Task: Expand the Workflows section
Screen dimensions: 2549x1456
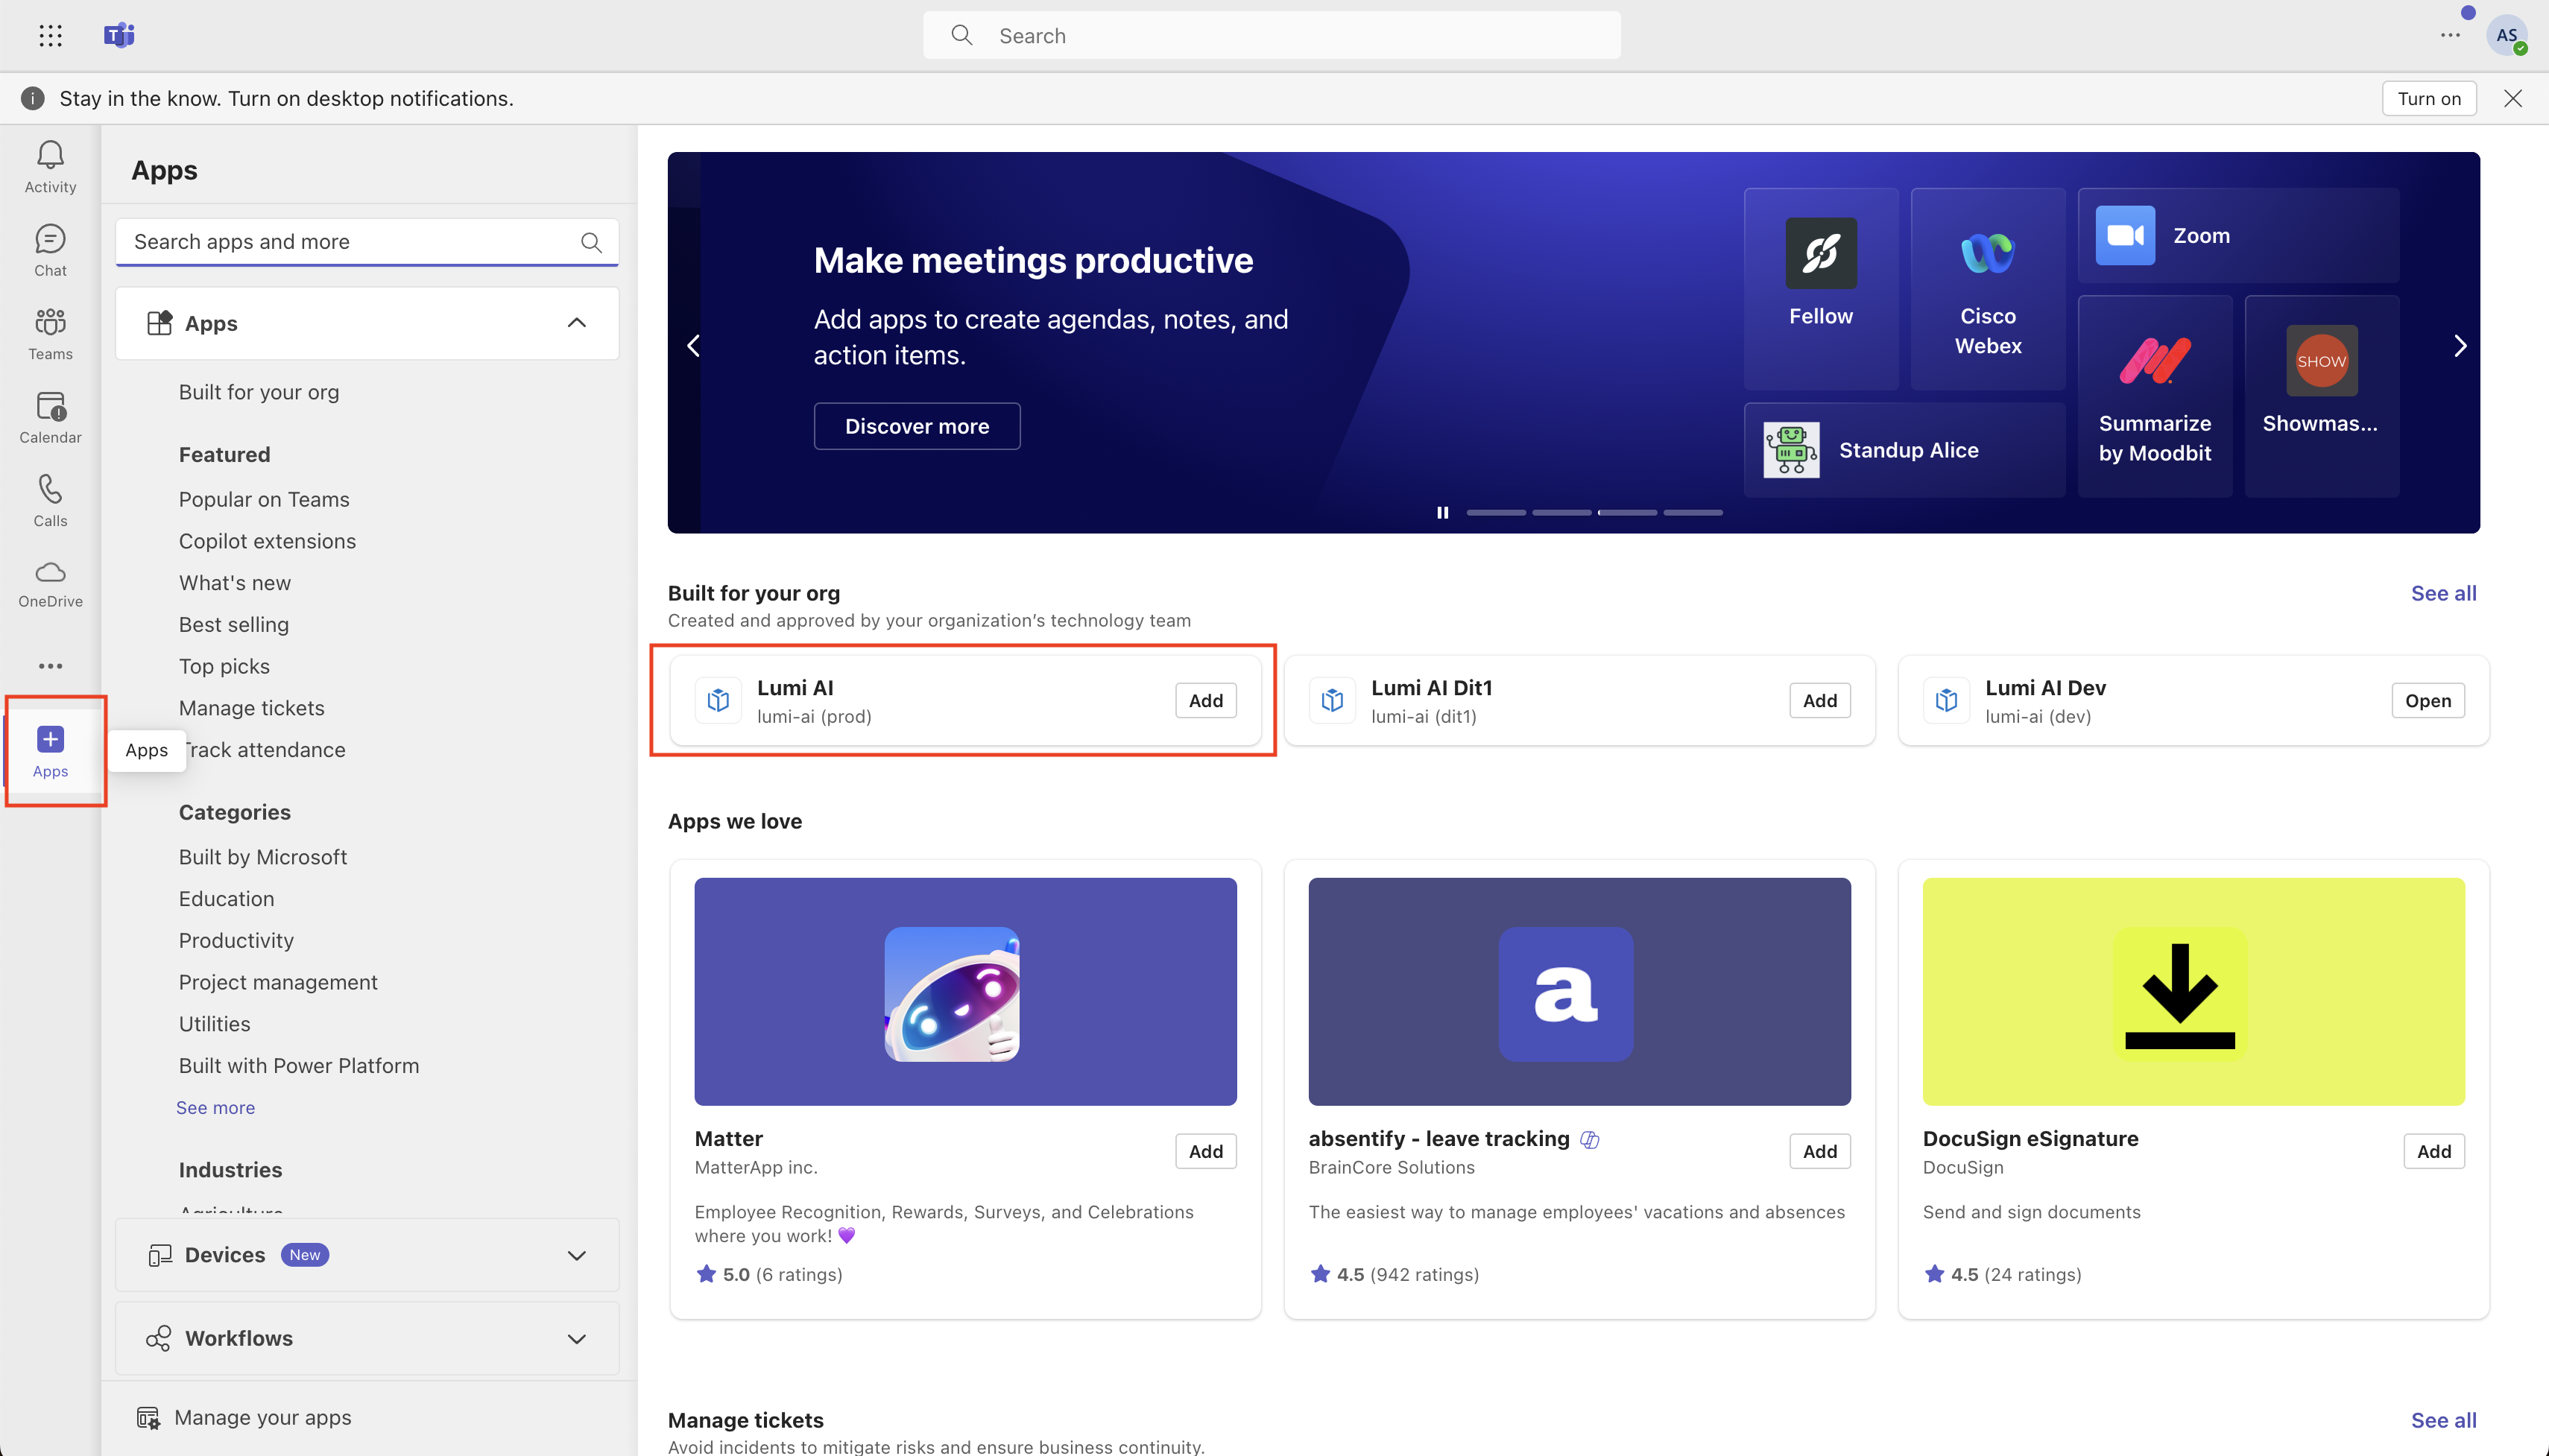Action: tap(576, 1338)
